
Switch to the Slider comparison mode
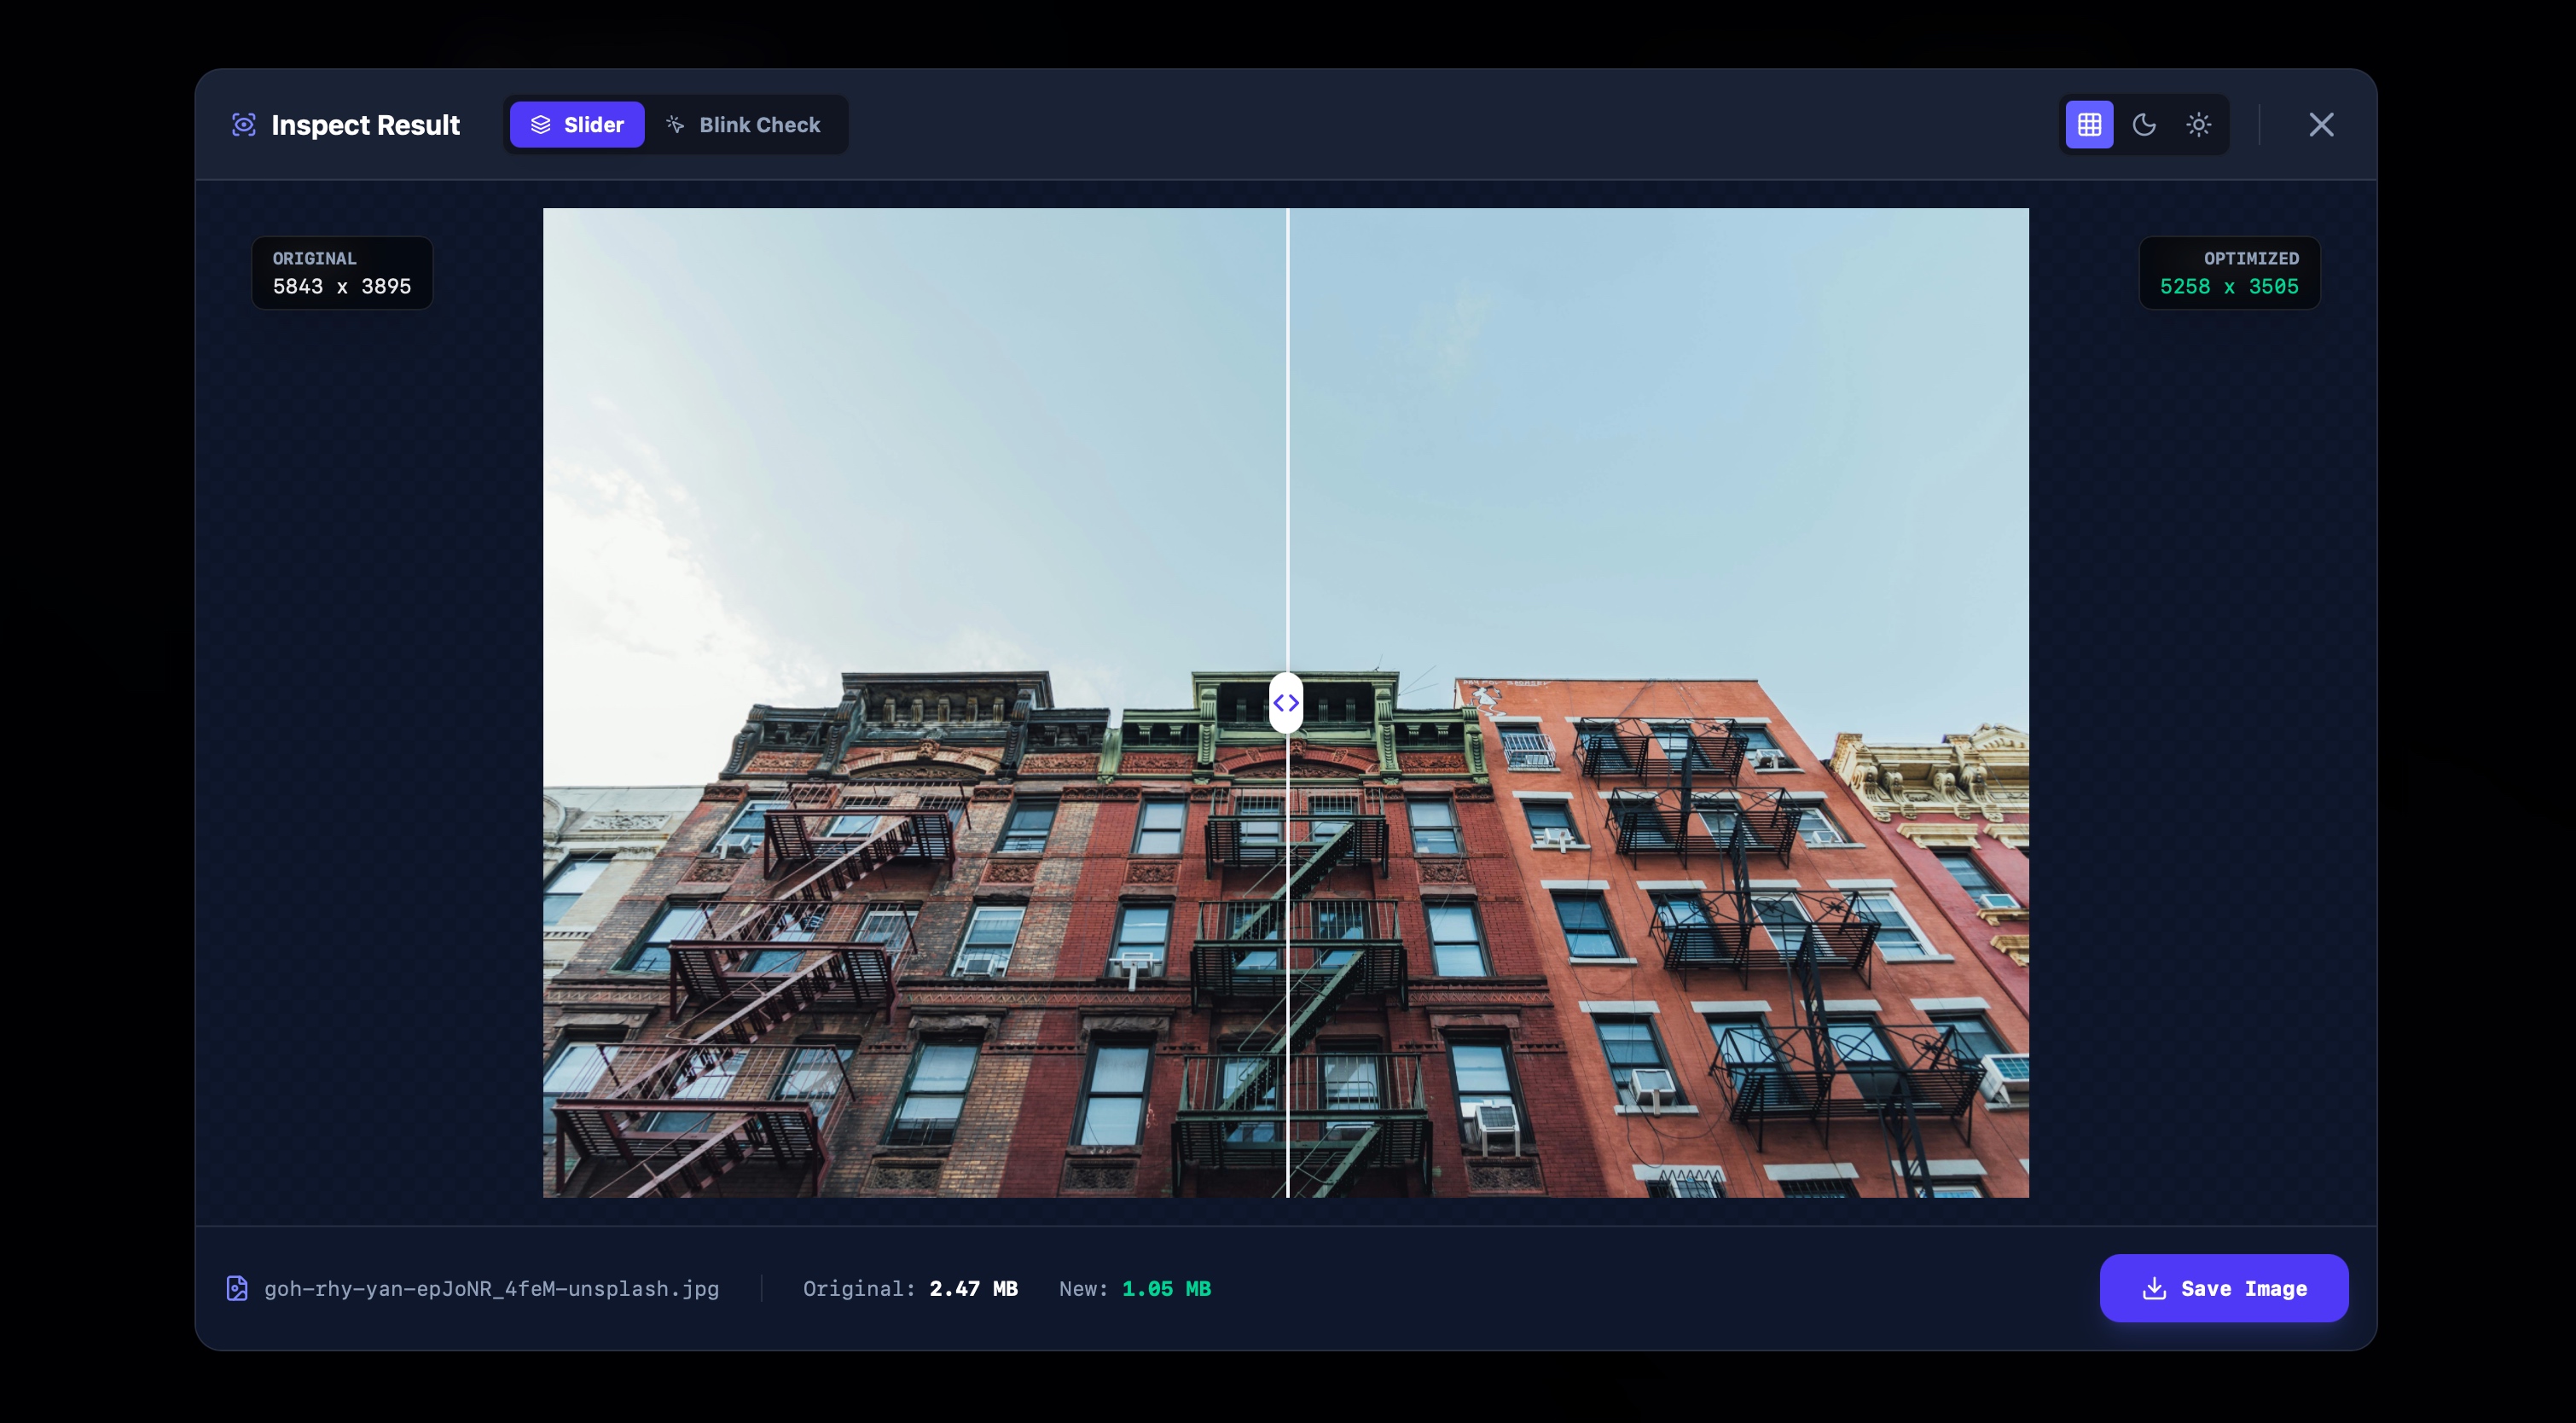click(577, 125)
